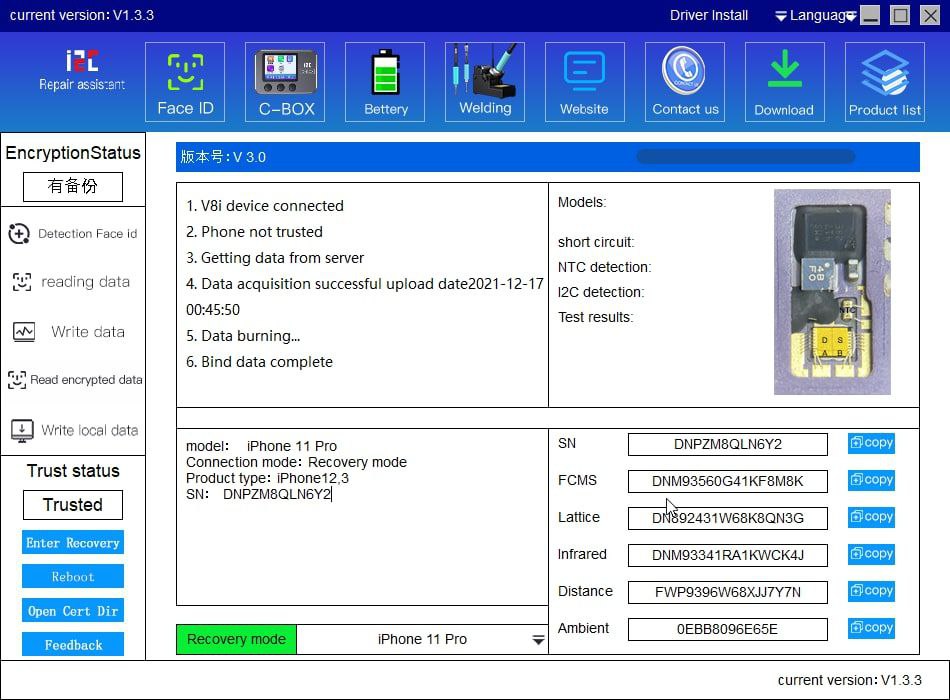Copy the SN value

[x=871, y=443]
